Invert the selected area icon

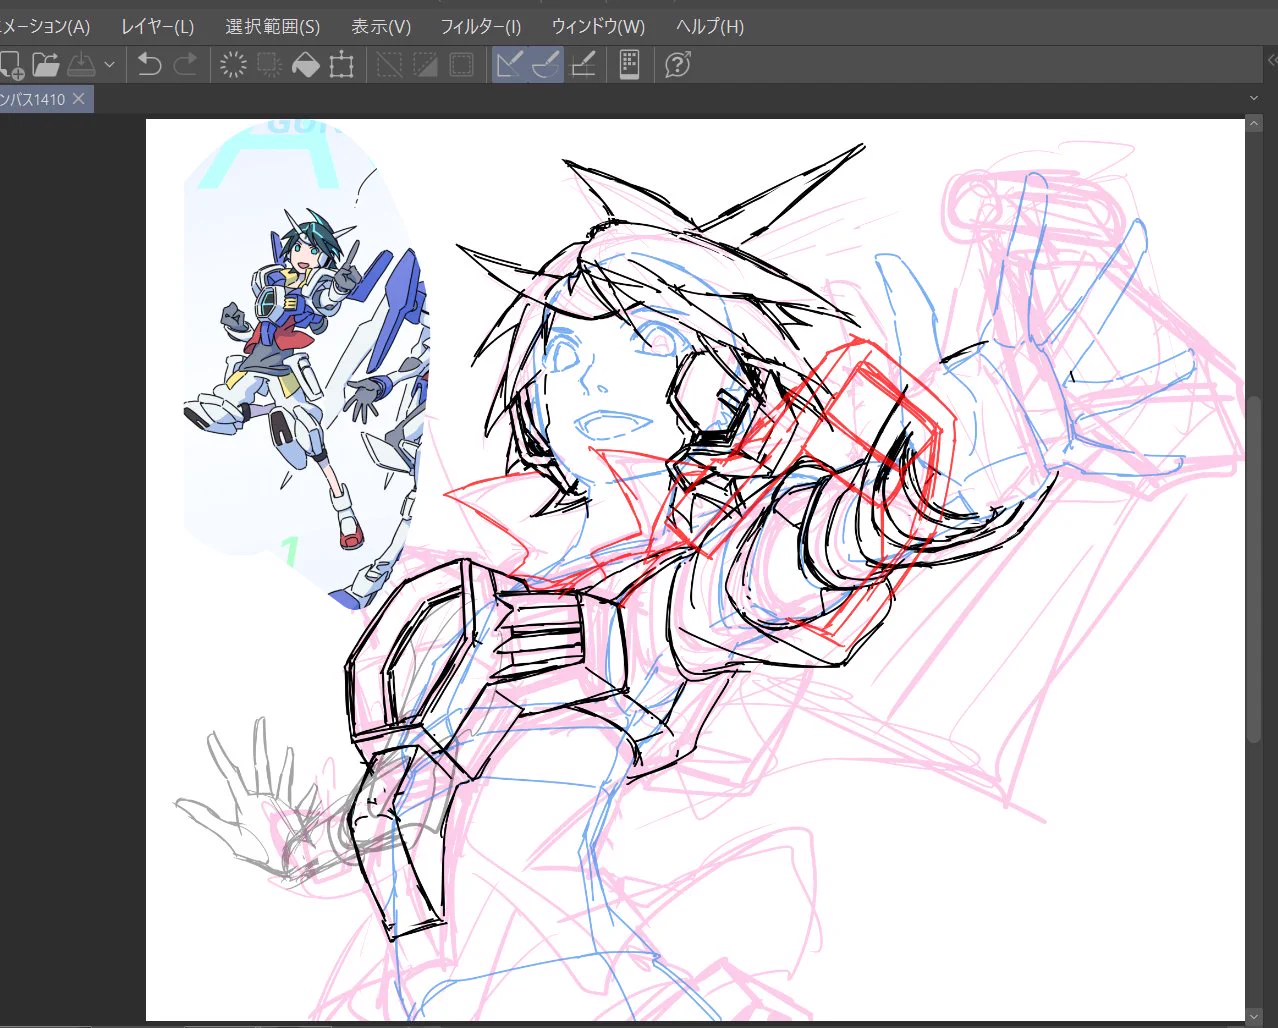point(426,65)
